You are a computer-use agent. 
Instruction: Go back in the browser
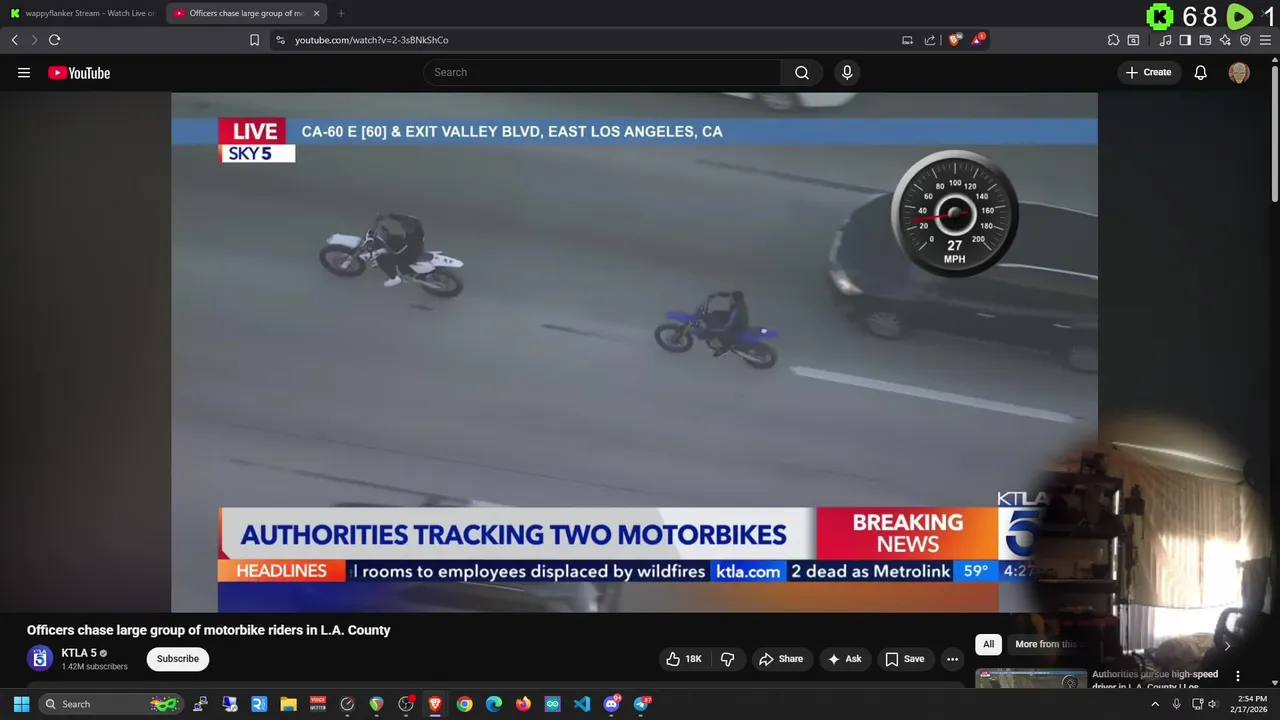coord(14,40)
